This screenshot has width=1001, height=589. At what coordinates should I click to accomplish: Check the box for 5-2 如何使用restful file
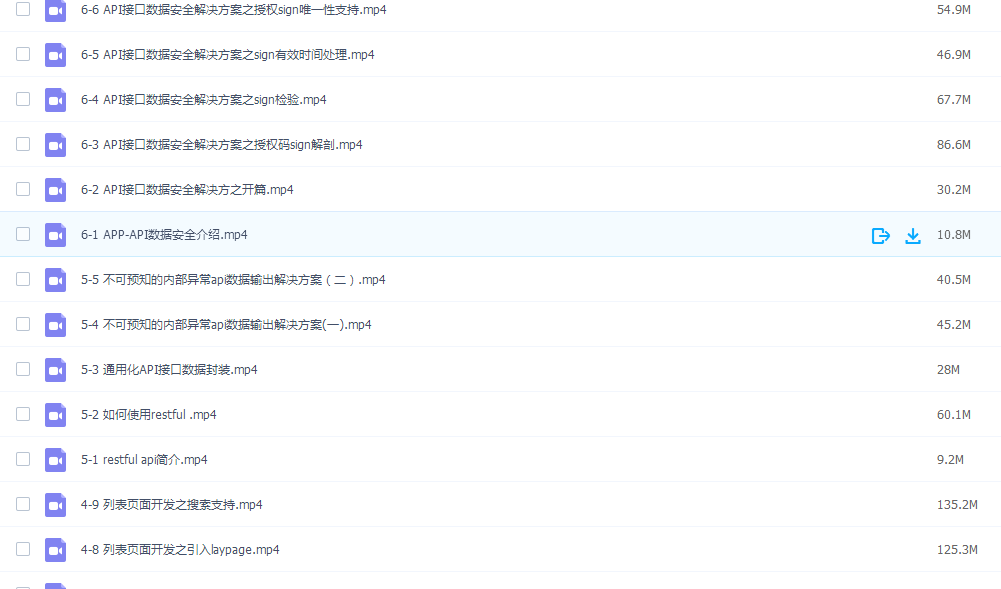(23, 414)
